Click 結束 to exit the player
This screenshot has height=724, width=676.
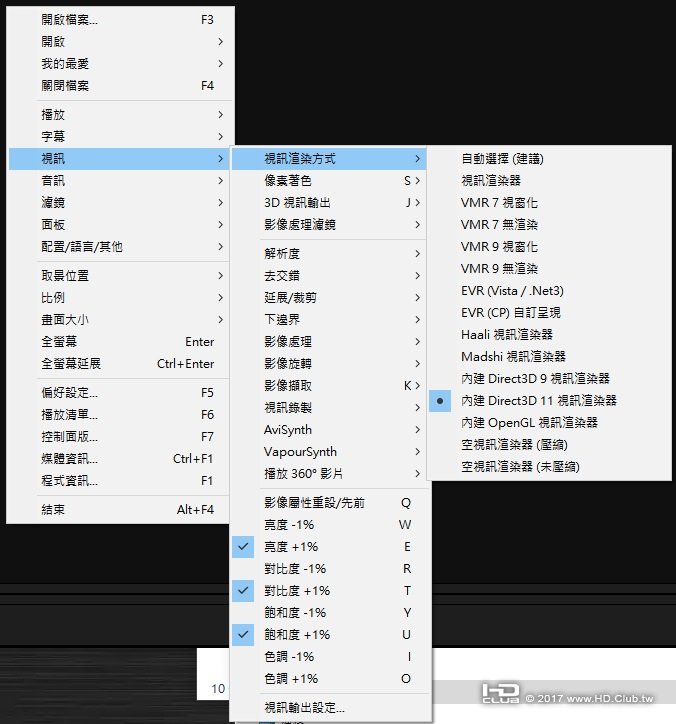(x=119, y=510)
